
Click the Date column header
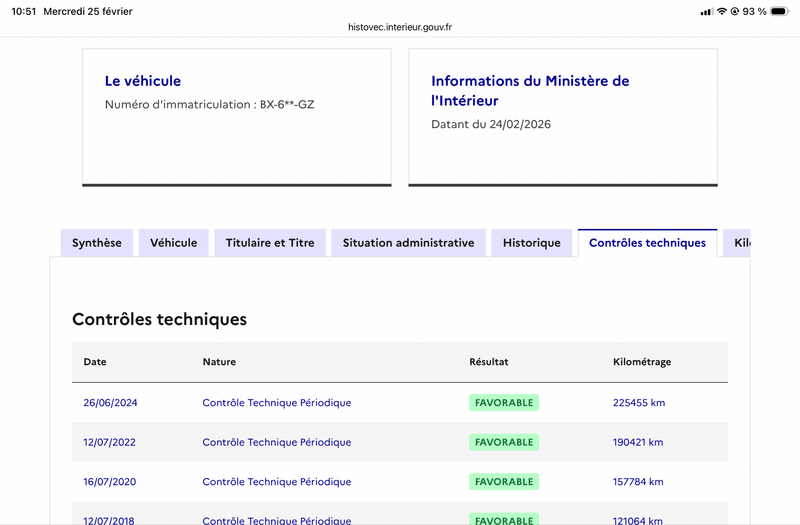[x=95, y=362]
